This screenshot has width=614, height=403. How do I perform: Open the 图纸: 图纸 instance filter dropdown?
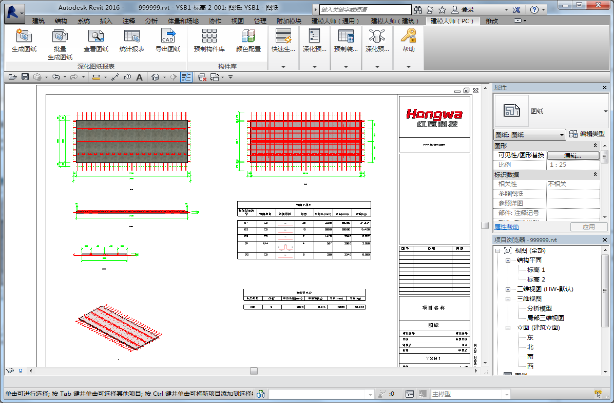(x=529, y=134)
